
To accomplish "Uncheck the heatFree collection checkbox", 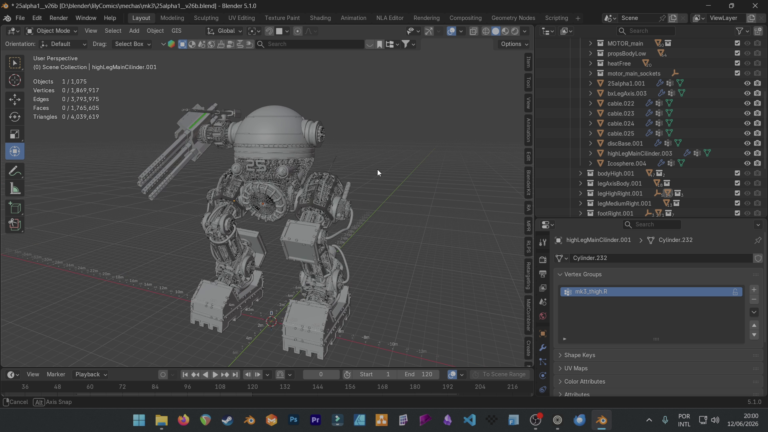I will pos(737,63).
